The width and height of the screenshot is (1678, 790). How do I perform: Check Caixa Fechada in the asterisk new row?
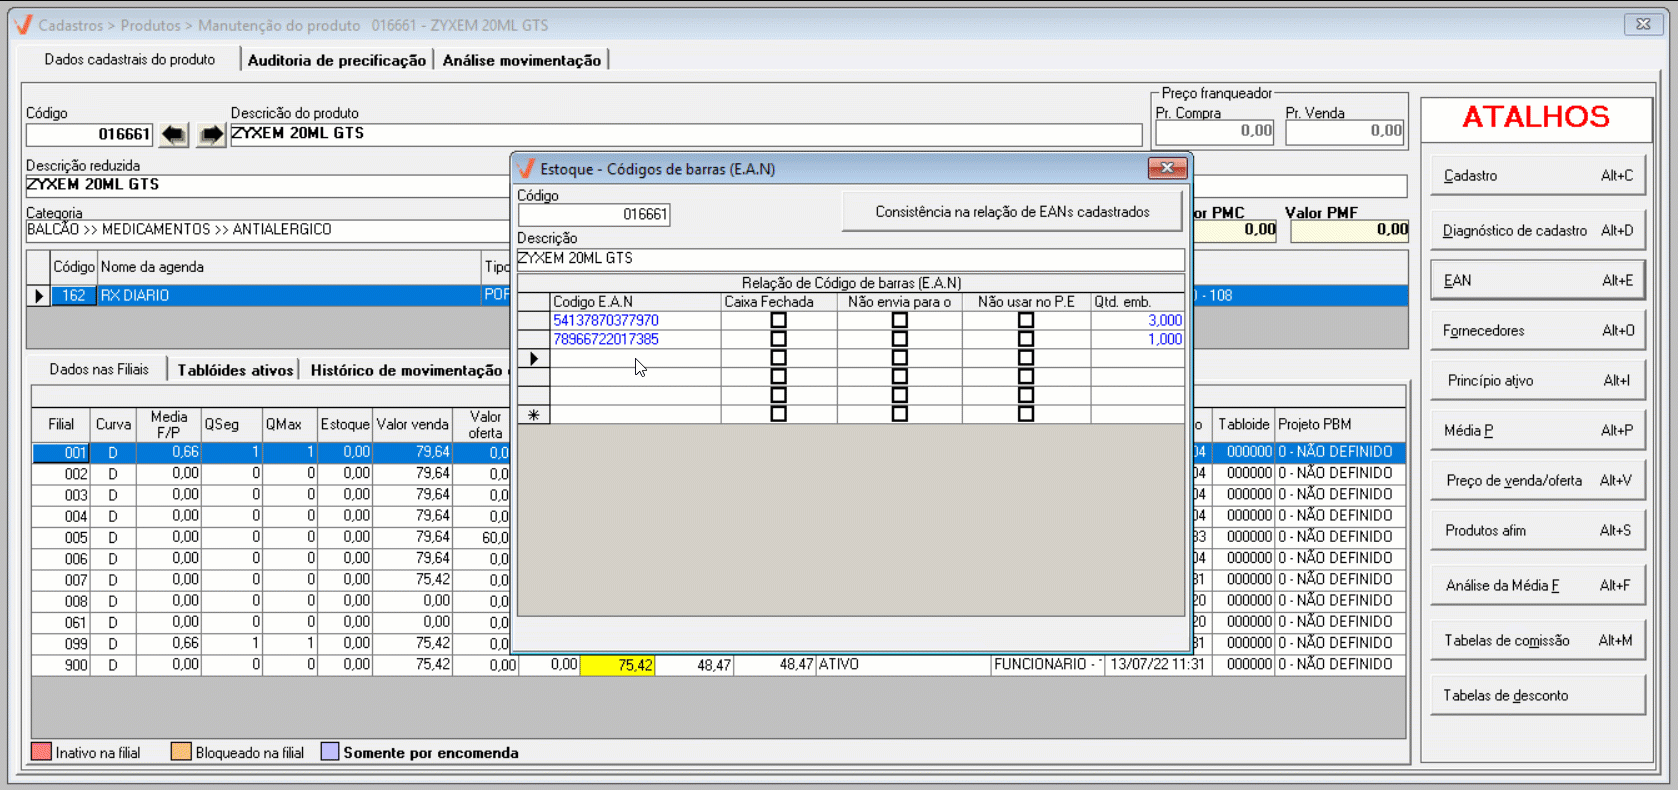tap(778, 414)
